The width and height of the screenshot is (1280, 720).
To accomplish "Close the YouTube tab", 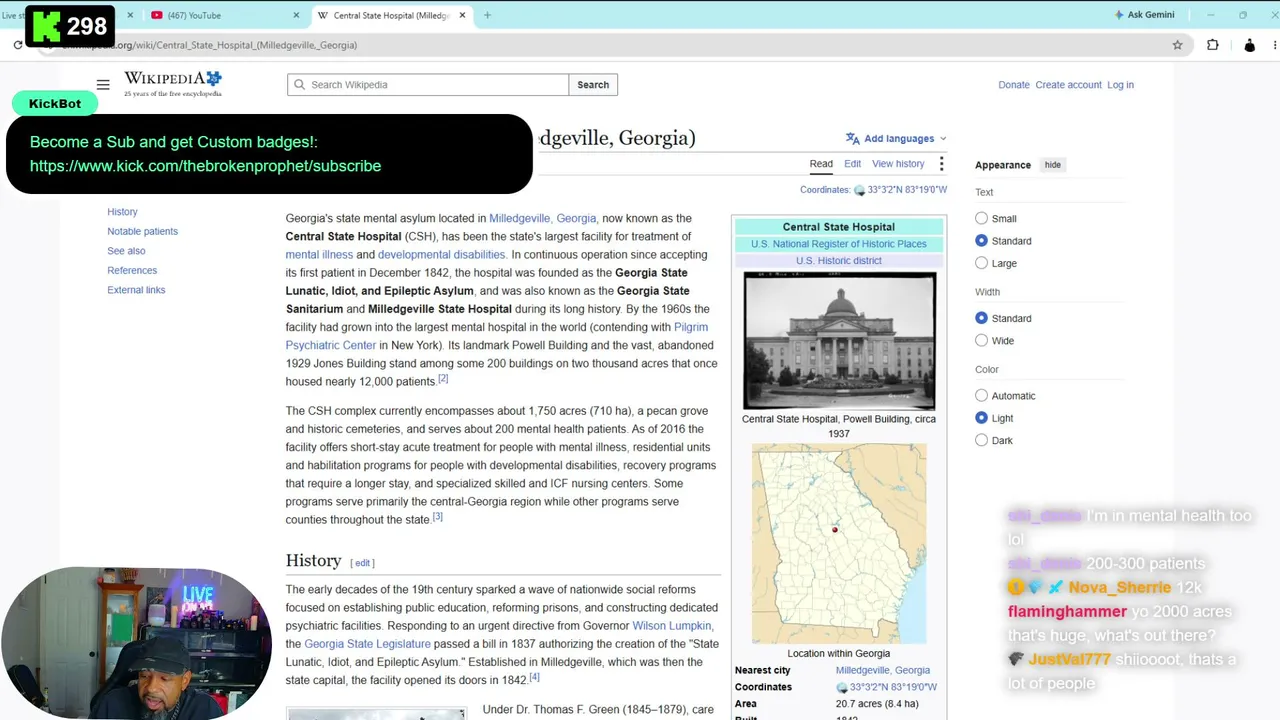I will tap(296, 15).
